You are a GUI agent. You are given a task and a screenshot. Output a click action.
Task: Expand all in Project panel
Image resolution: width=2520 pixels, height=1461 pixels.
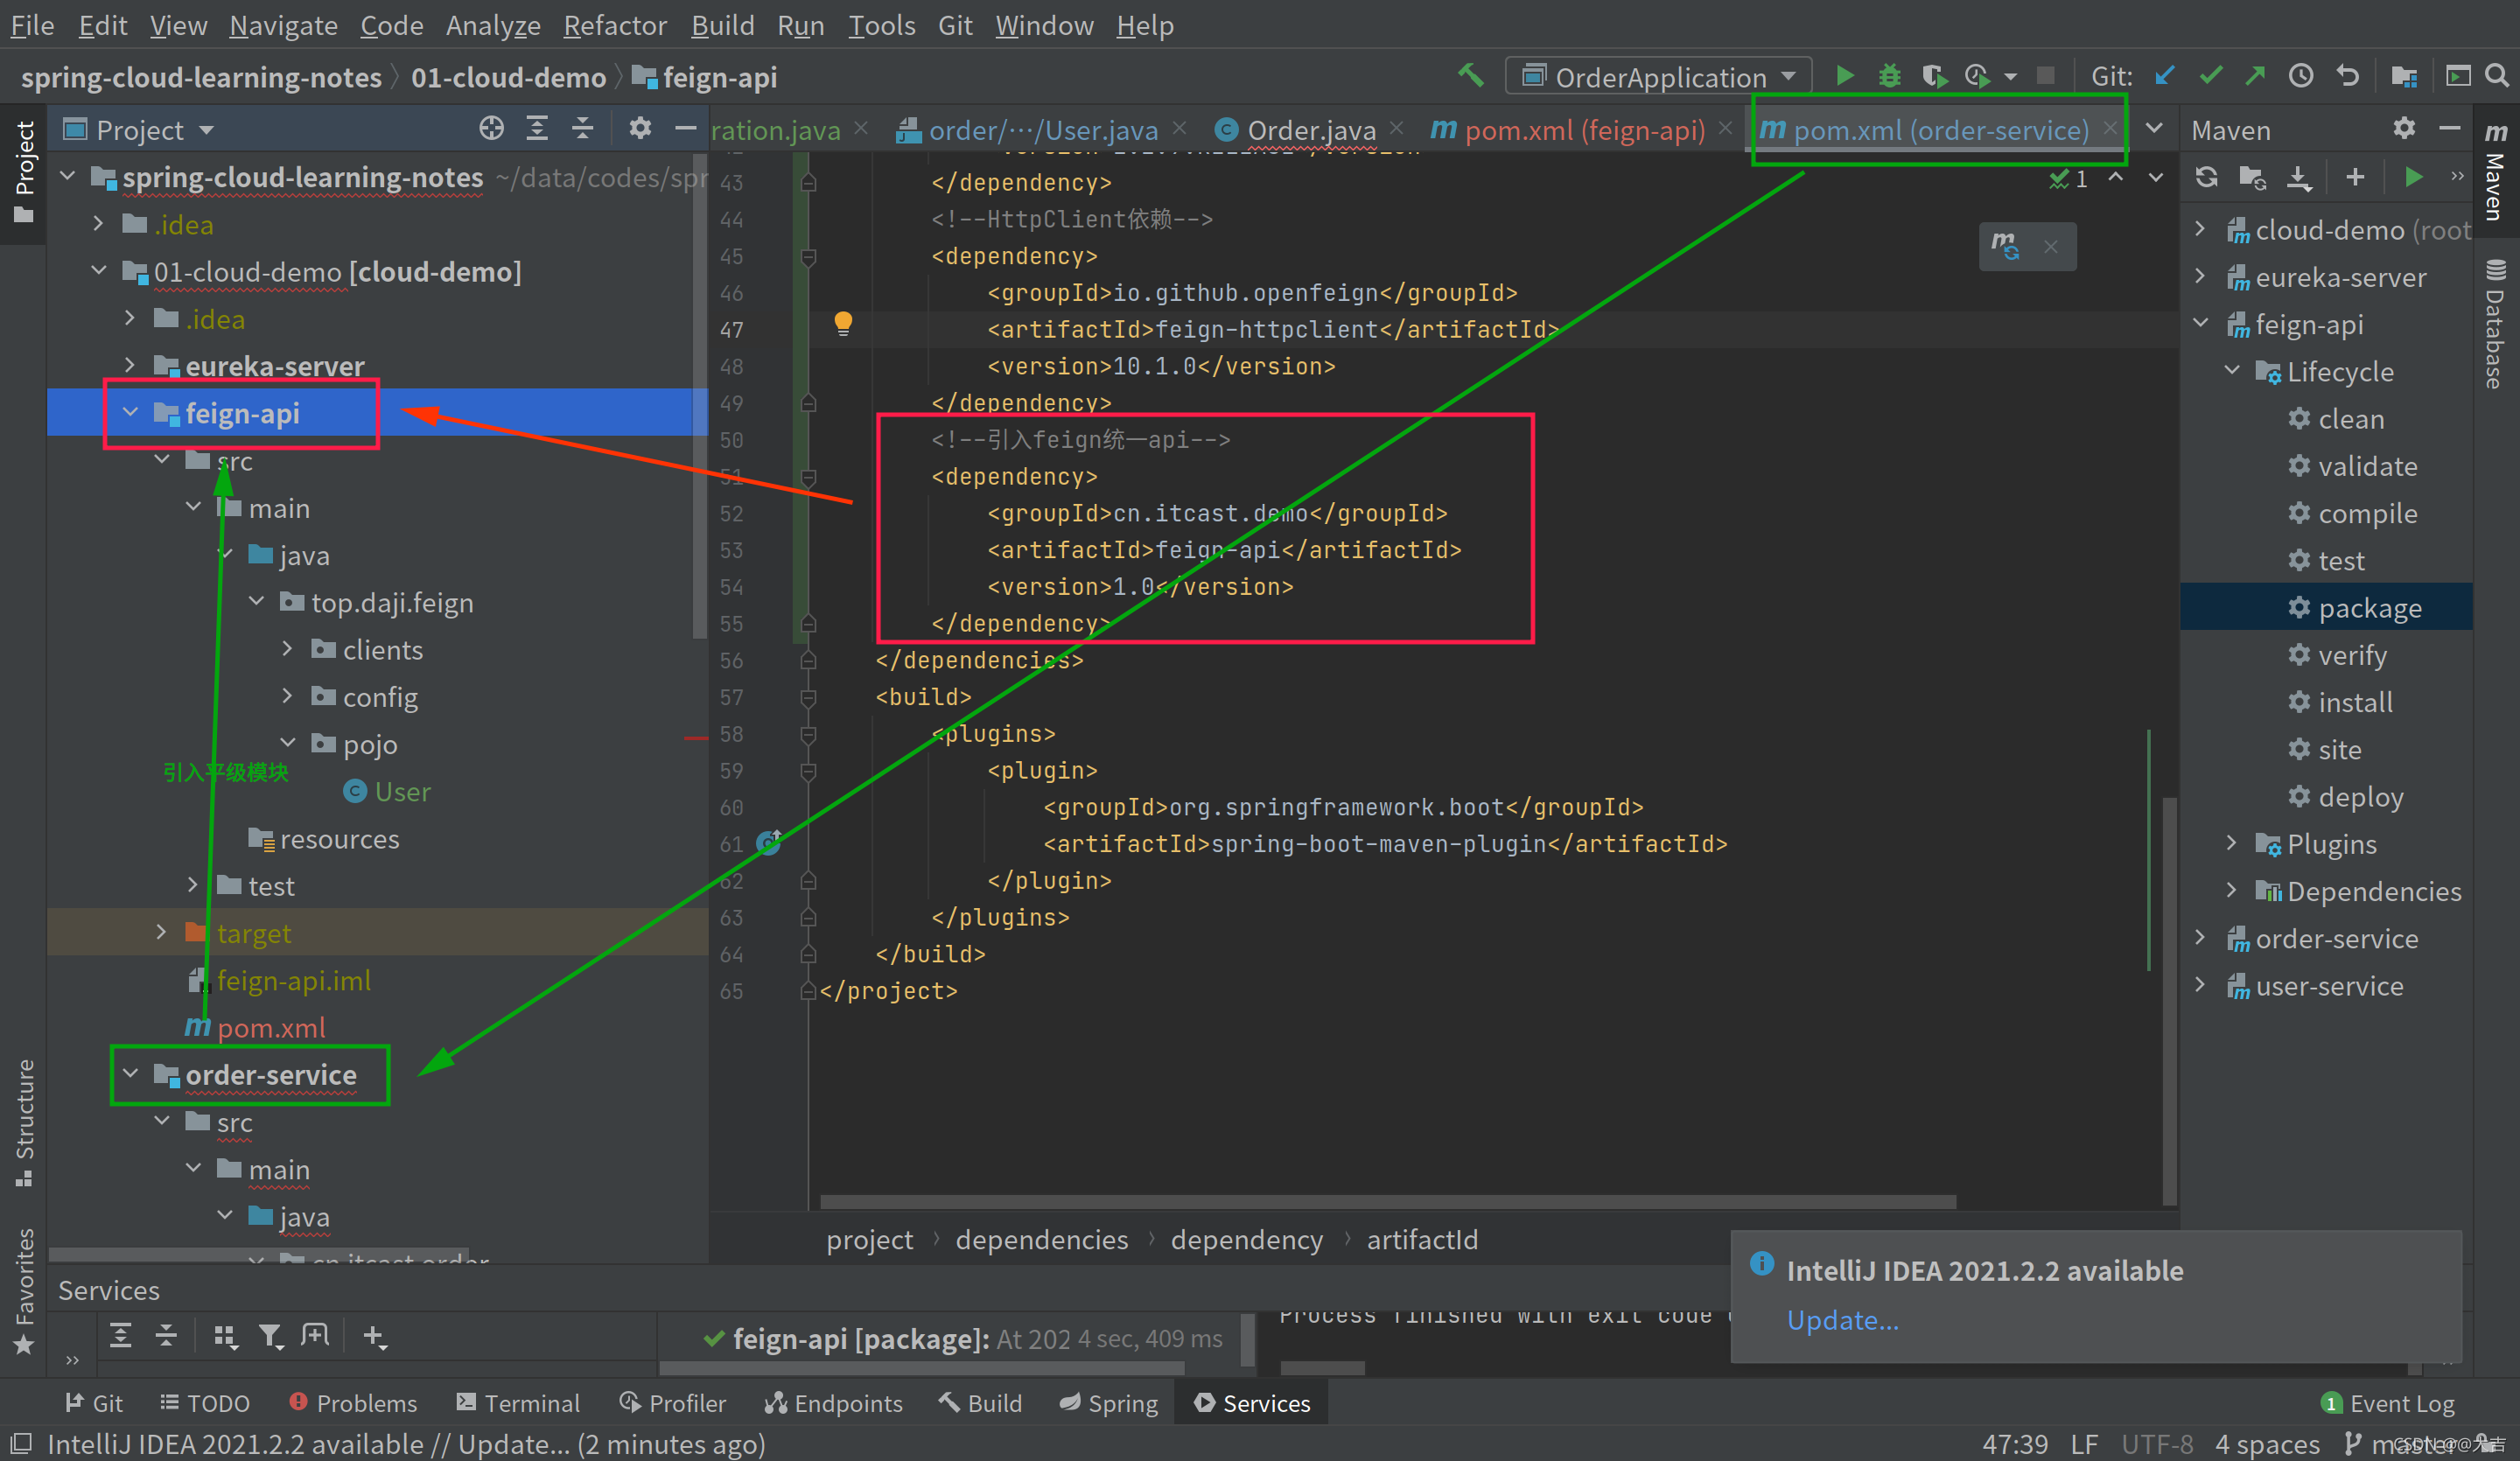[537, 128]
